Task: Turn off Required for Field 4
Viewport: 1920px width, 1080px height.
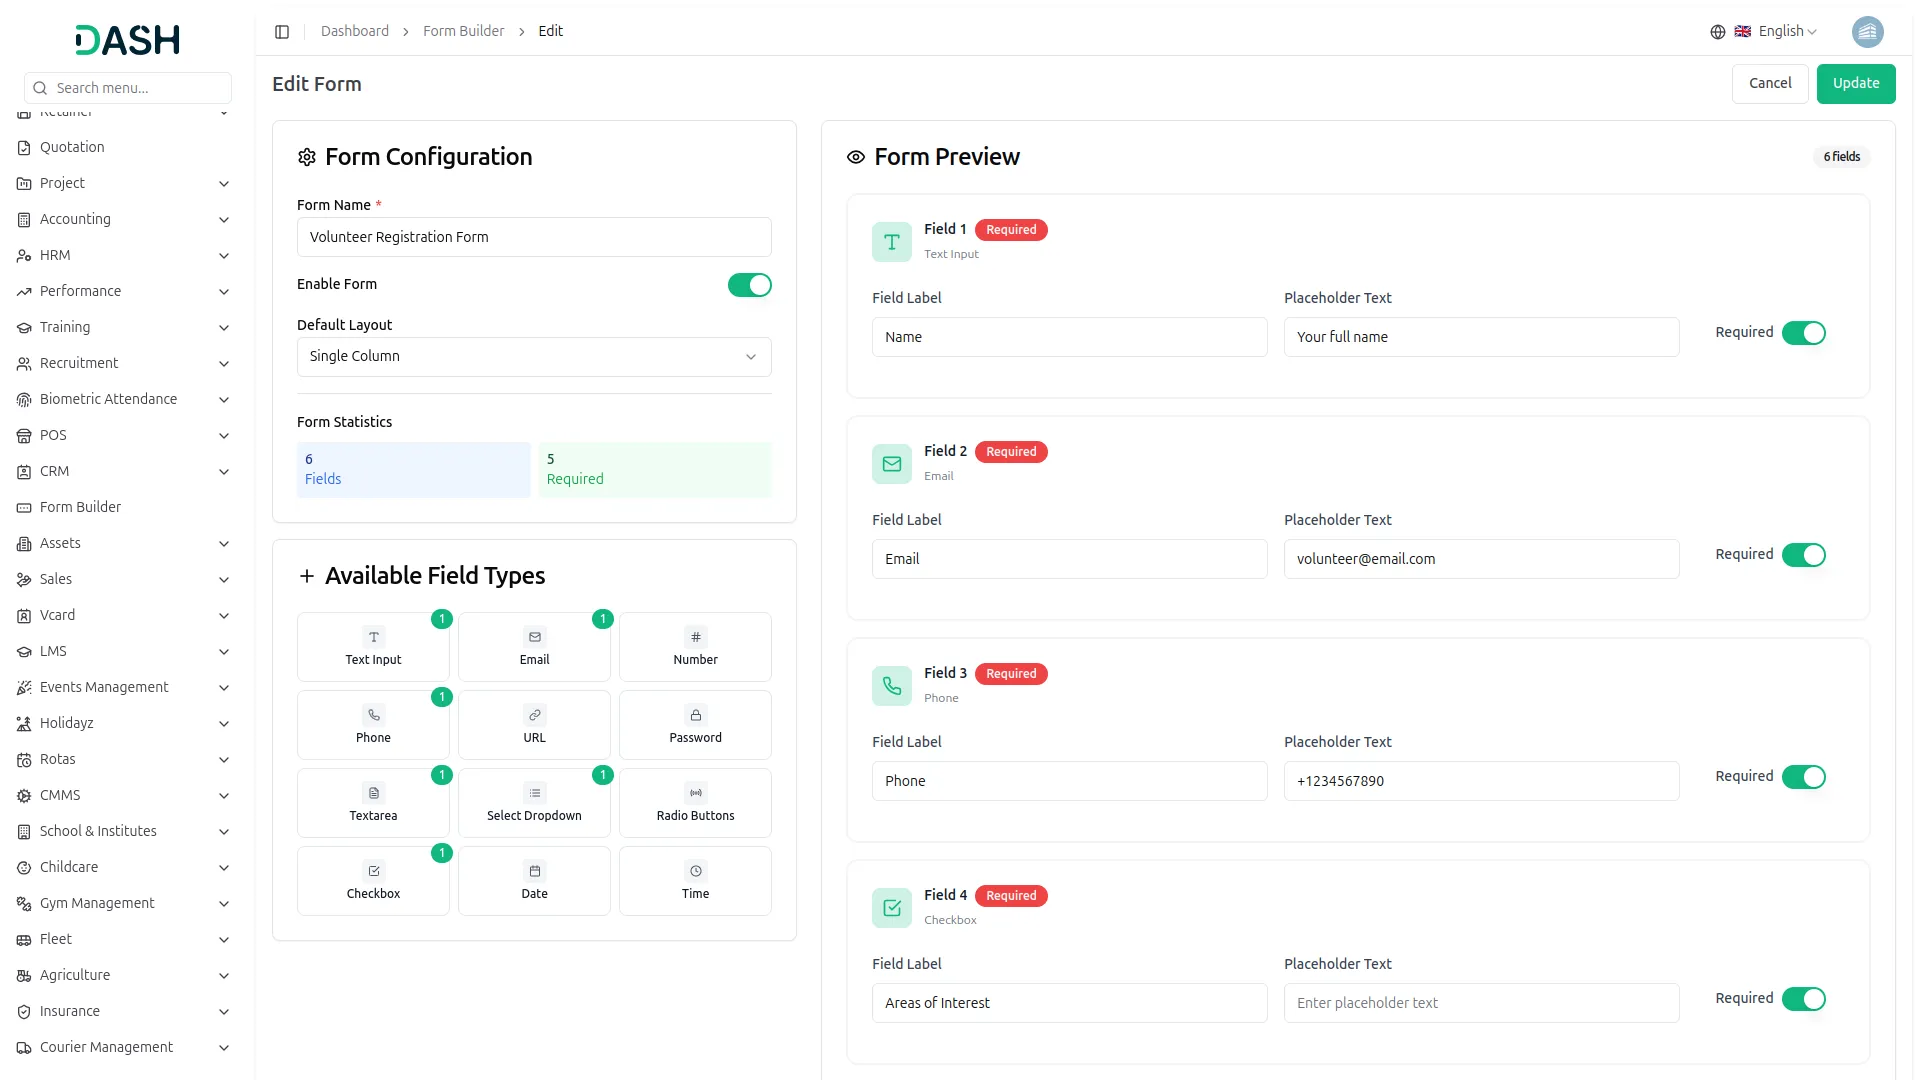Action: pos(1803,998)
